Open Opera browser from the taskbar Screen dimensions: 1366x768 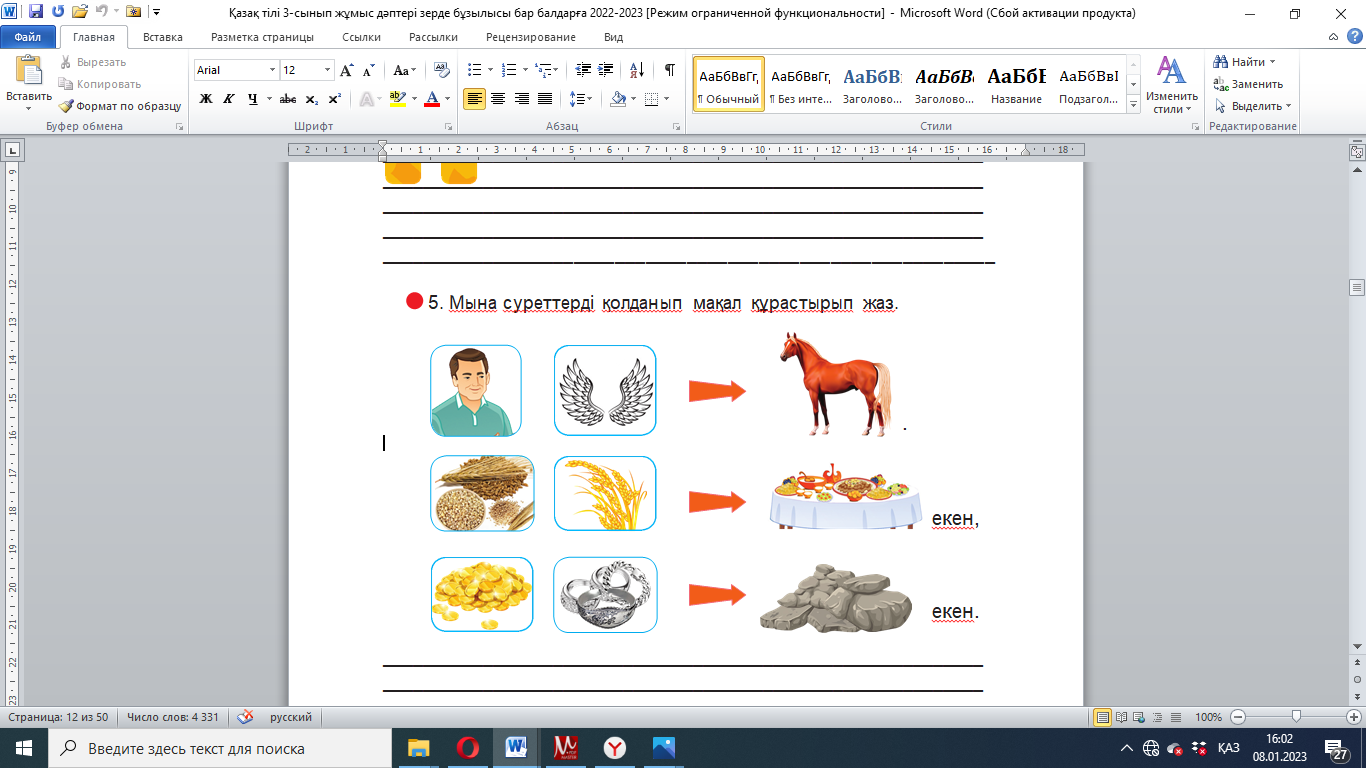pyautogui.click(x=467, y=748)
